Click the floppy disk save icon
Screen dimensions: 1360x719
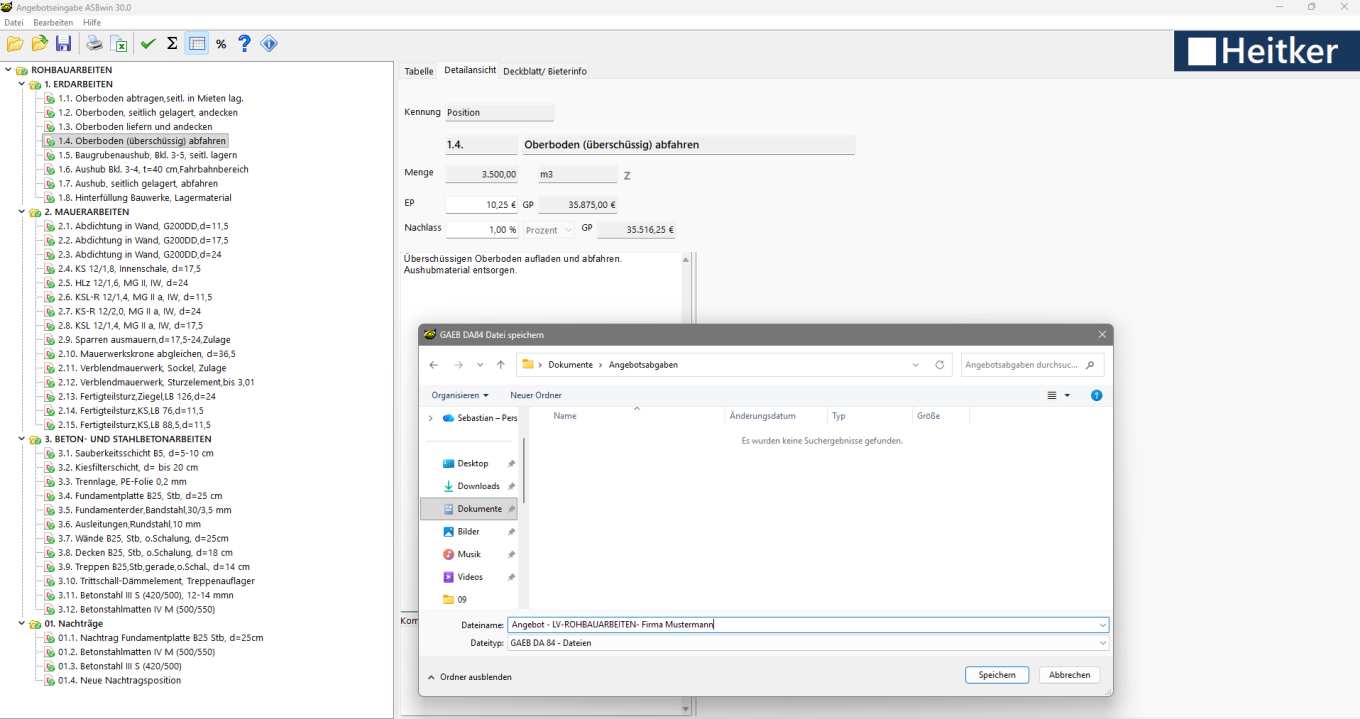point(64,43)
